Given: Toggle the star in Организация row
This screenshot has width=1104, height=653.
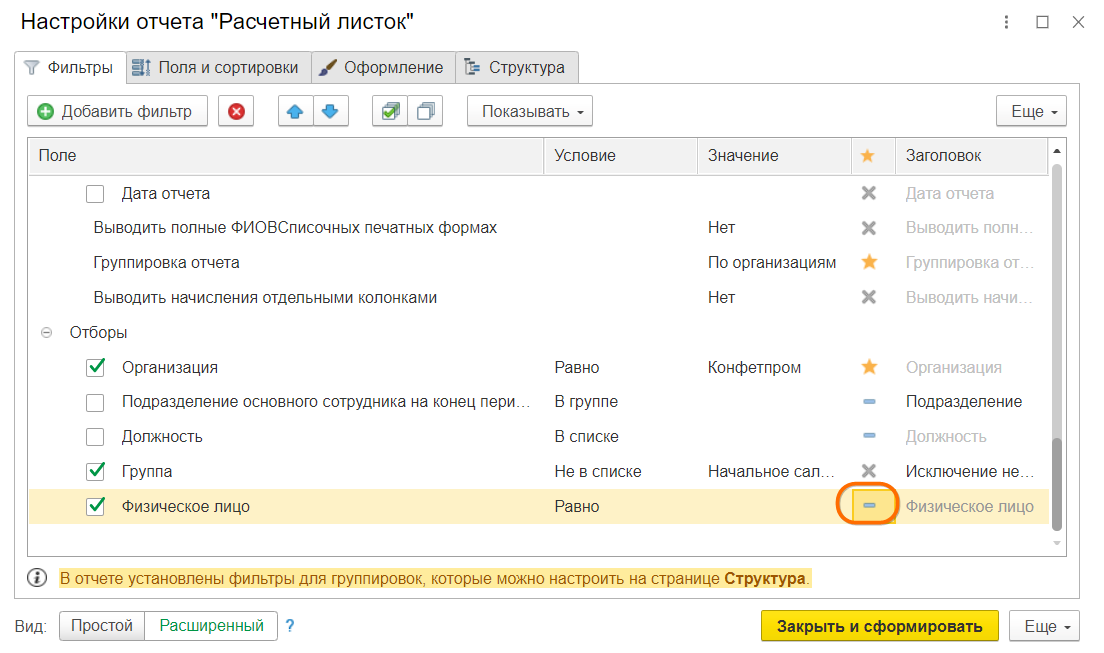Looking at the screenshot, I should tap(869, 367).
